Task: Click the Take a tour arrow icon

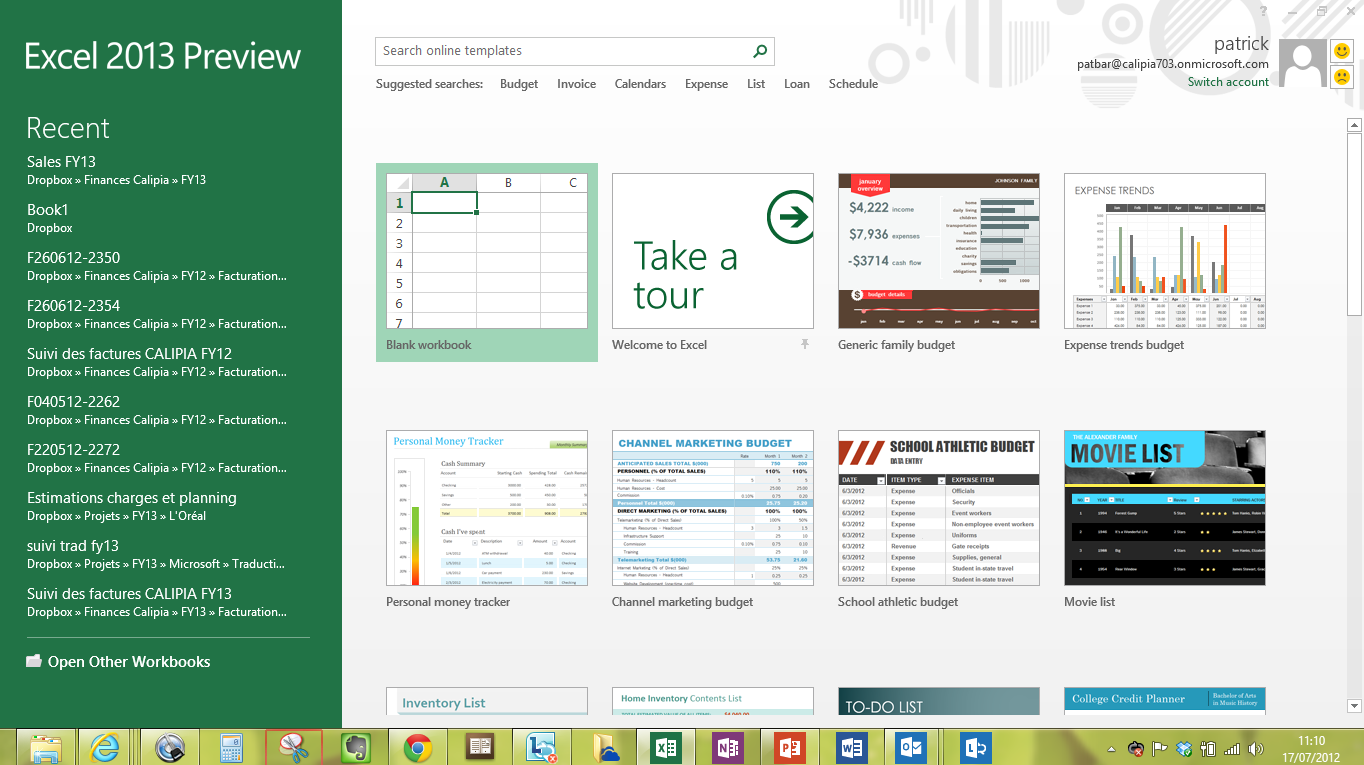Action: [x=790, y=217]
